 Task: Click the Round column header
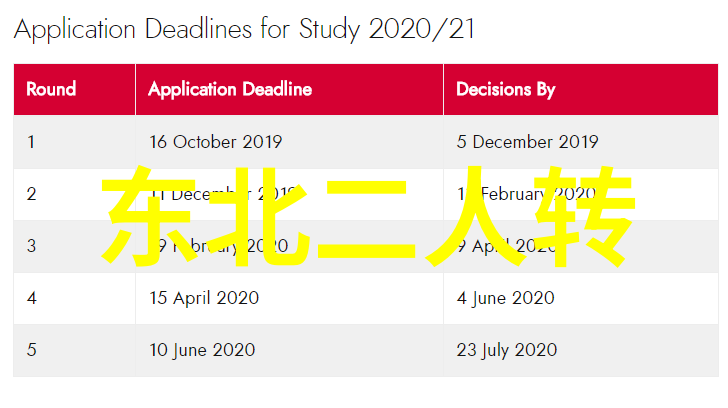tap(74, 89)
